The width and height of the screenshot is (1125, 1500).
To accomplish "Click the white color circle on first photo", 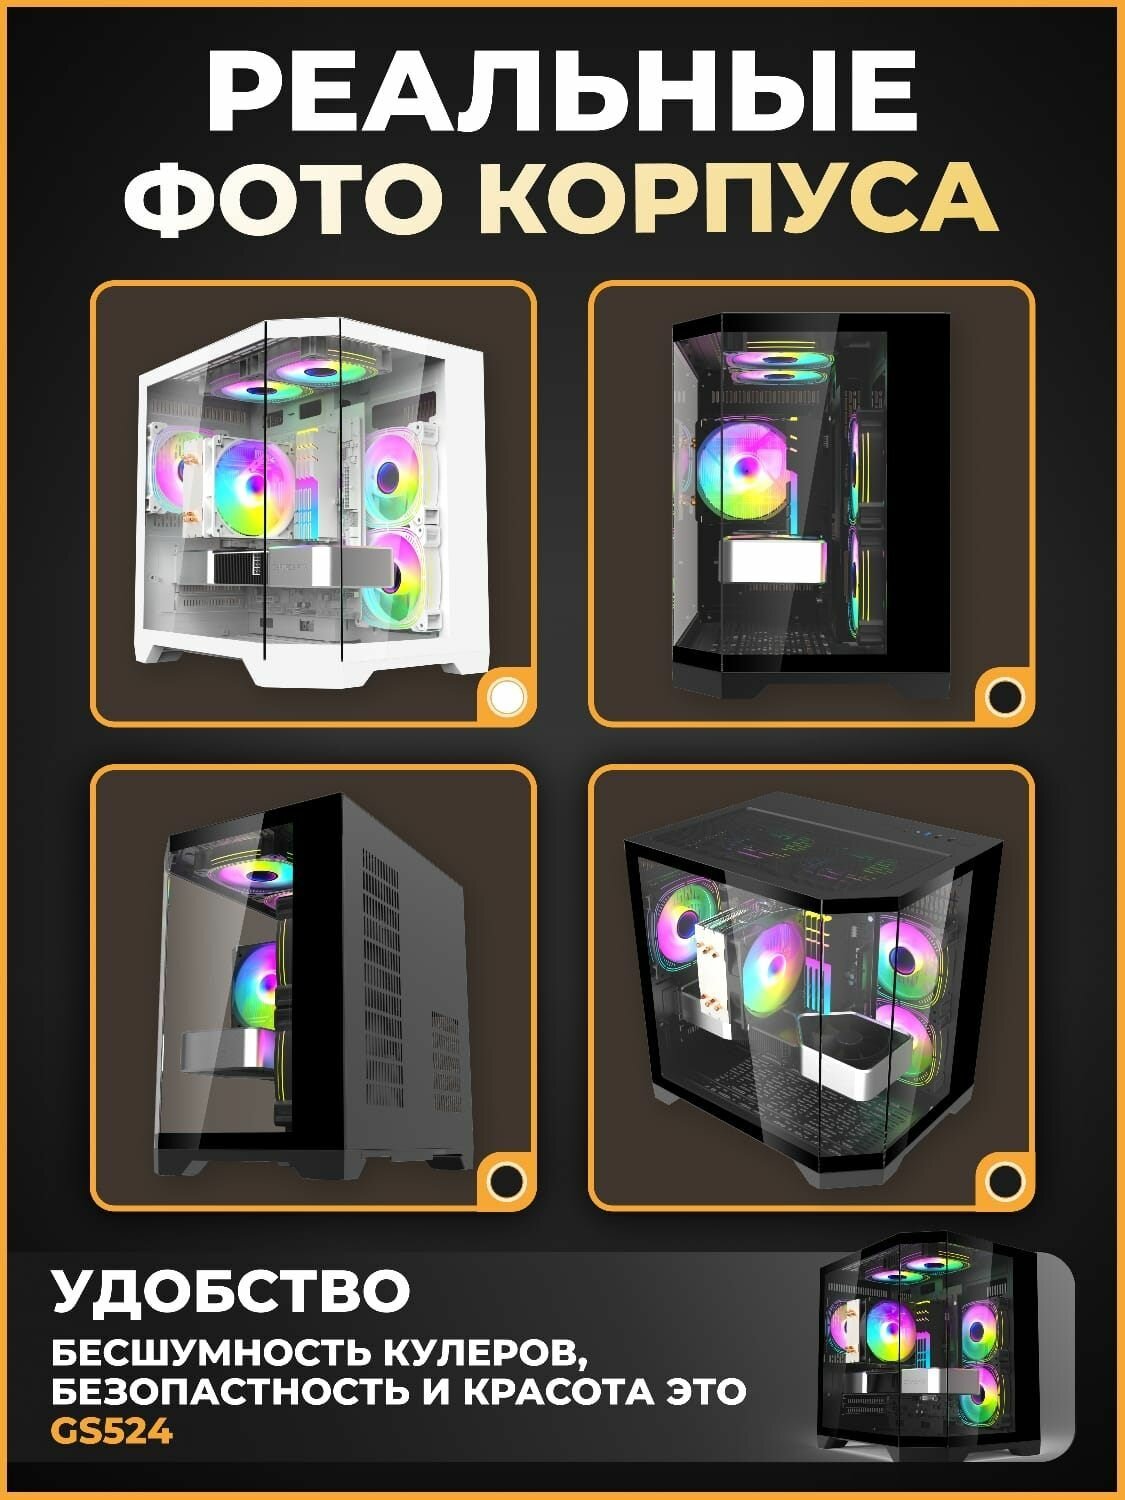I will tap(508, 695).
